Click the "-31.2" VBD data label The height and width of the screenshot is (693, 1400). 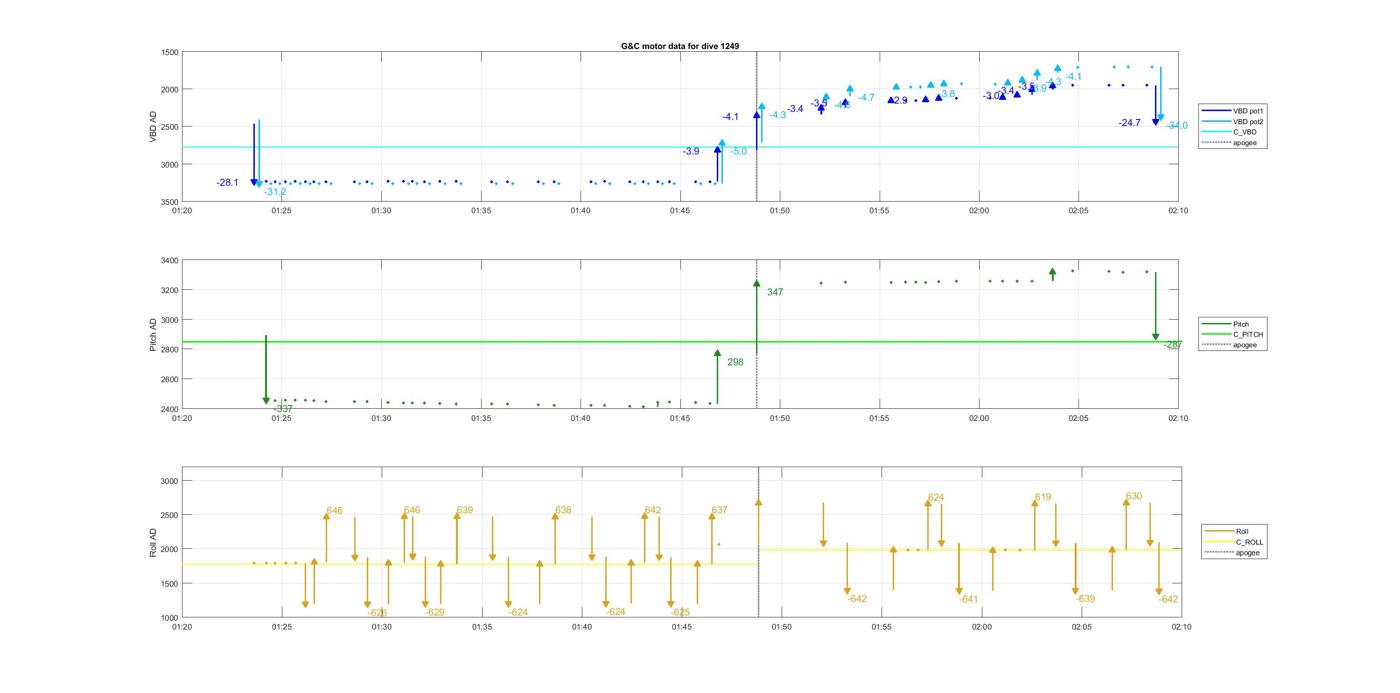click(275, 191)
